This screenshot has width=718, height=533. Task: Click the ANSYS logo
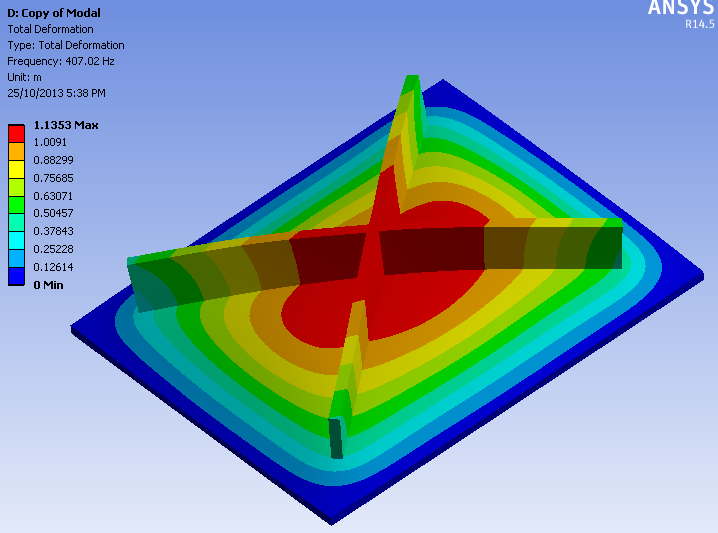point(681,8)
